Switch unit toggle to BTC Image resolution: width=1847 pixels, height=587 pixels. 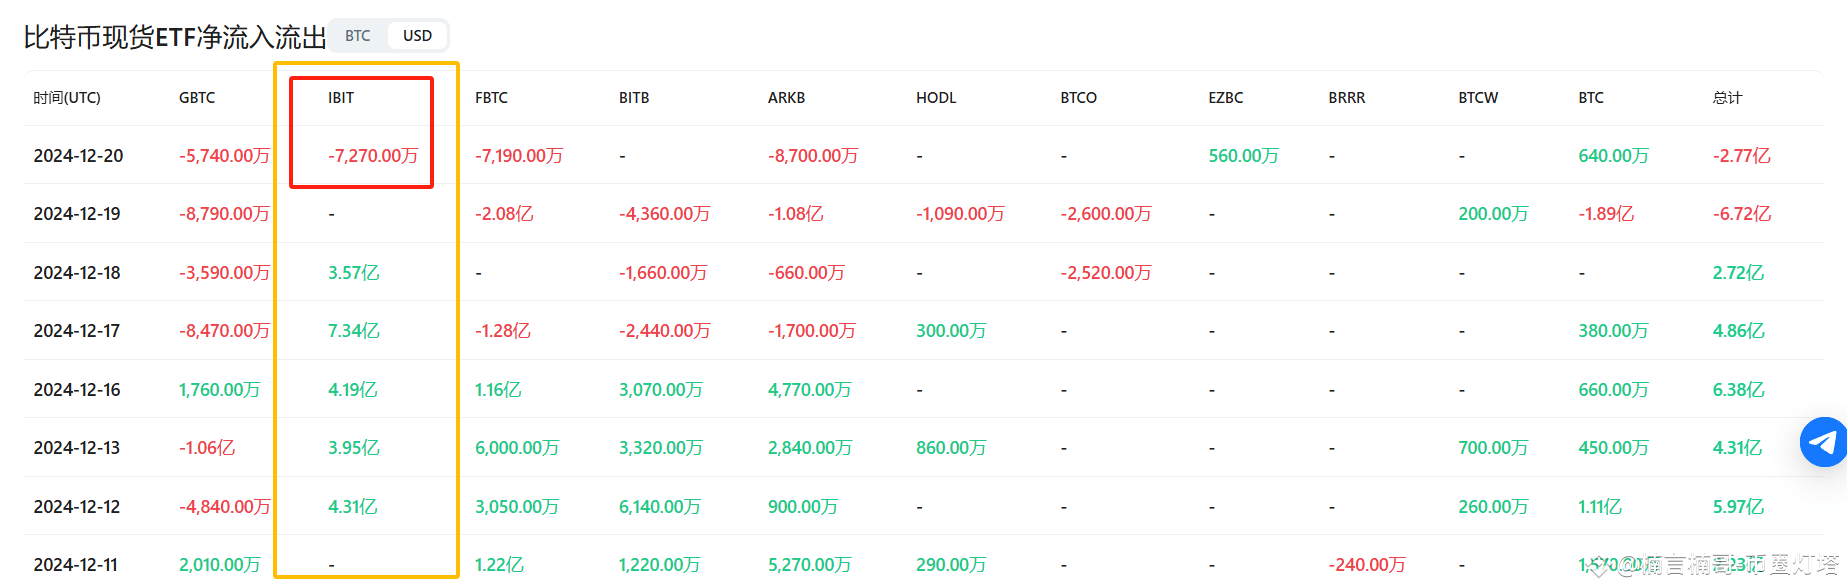pos(358,36)
